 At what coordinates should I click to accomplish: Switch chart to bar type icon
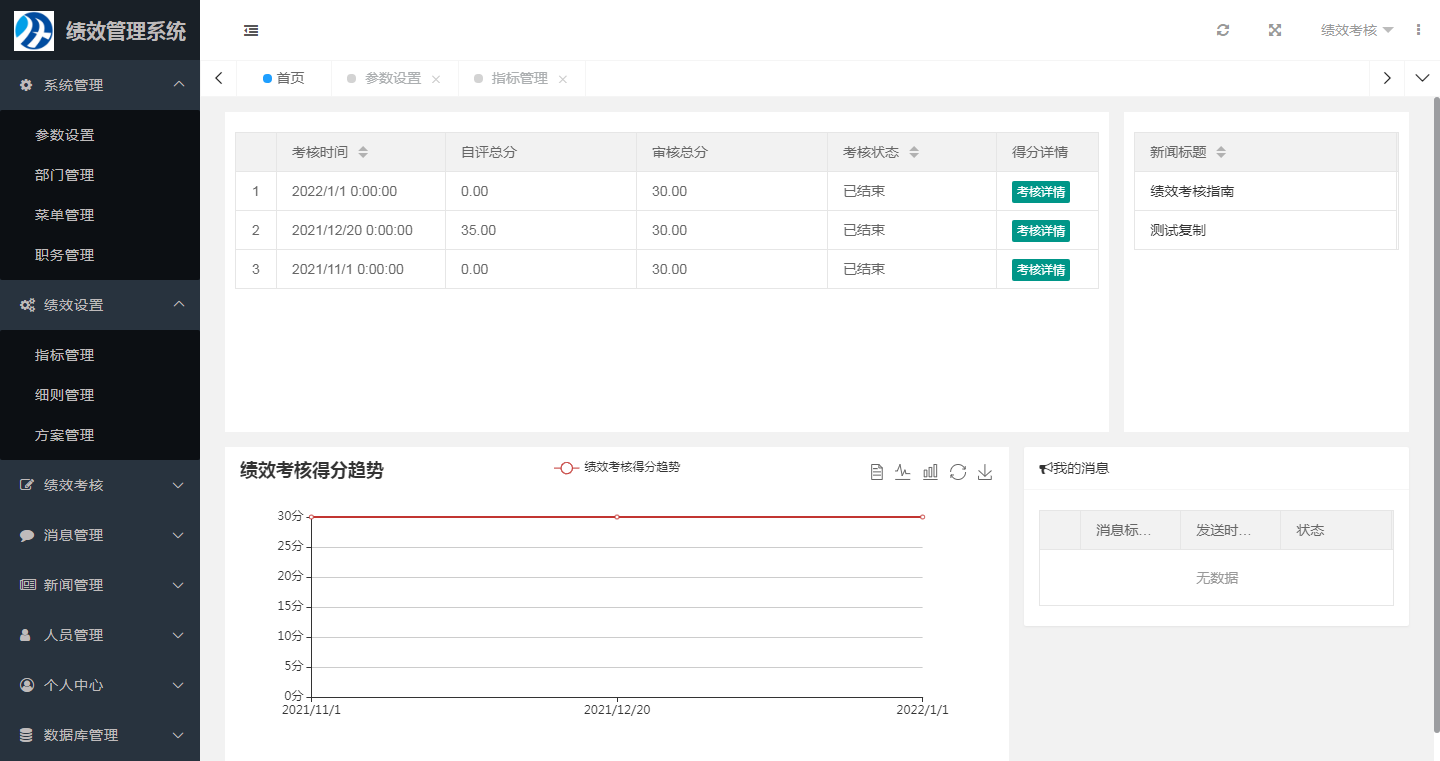(x=930, y=472)
